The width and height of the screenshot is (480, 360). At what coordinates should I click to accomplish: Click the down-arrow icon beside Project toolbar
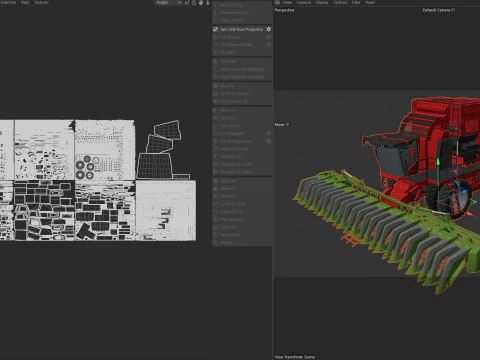coord(208,3)
